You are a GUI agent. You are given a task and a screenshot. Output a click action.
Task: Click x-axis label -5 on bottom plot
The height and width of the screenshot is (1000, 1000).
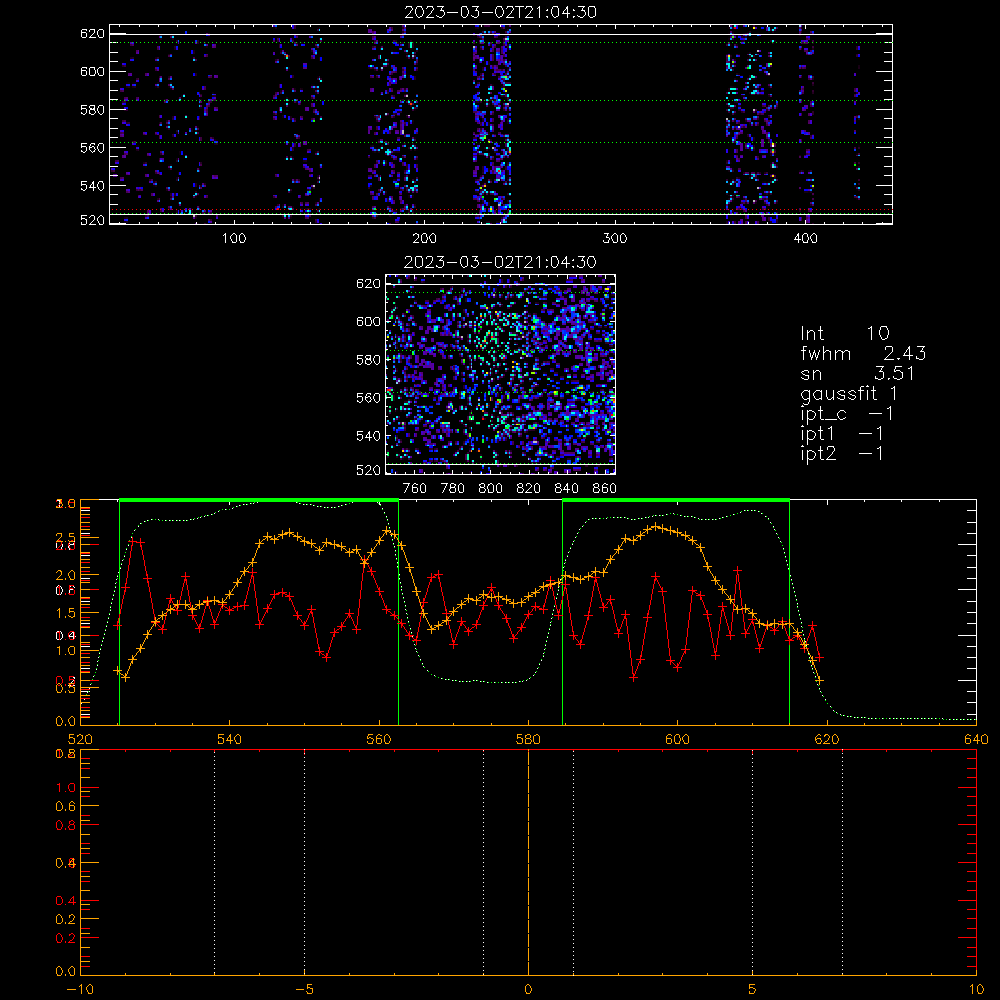[304, 990]
